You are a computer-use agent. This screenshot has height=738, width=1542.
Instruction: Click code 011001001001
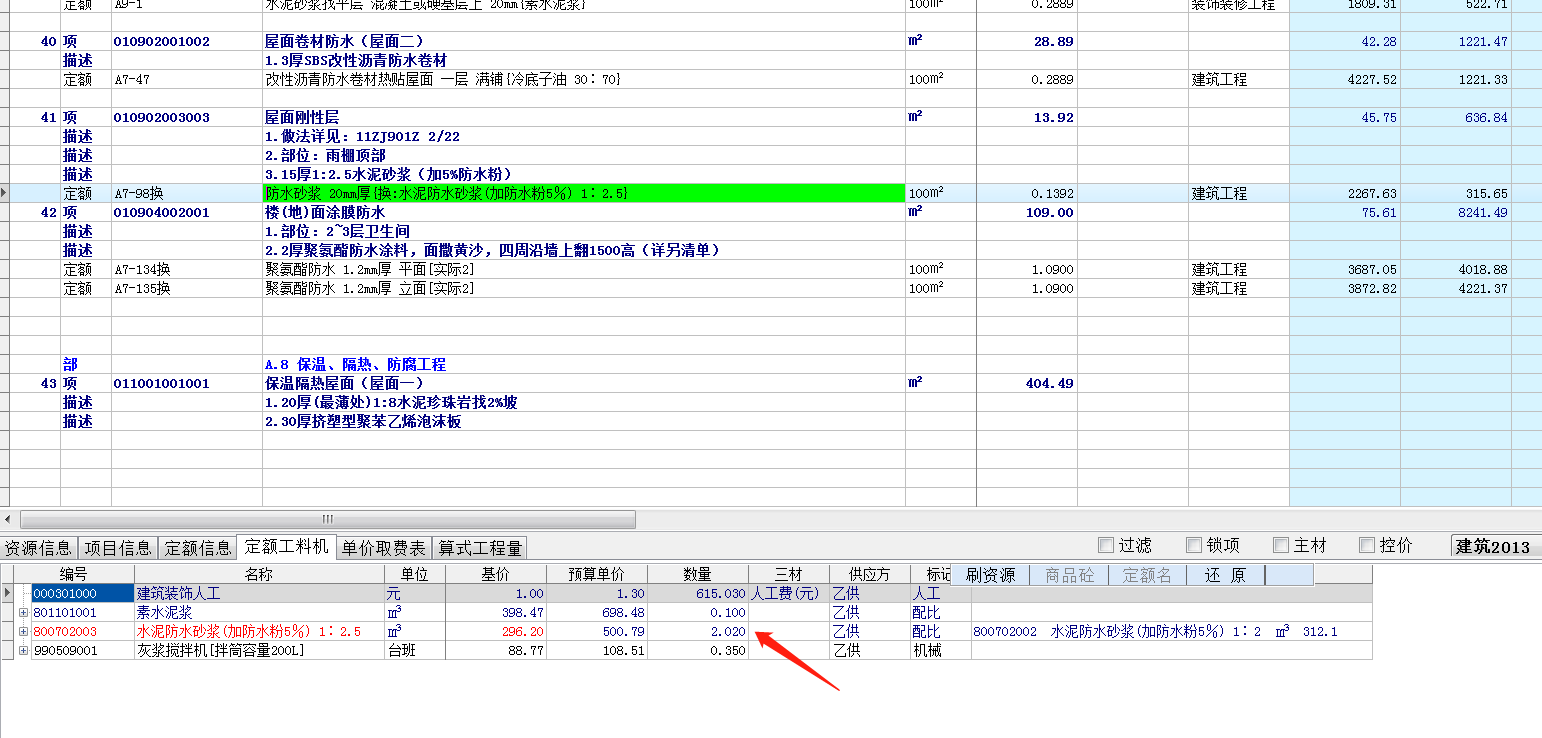click(162, 384)
